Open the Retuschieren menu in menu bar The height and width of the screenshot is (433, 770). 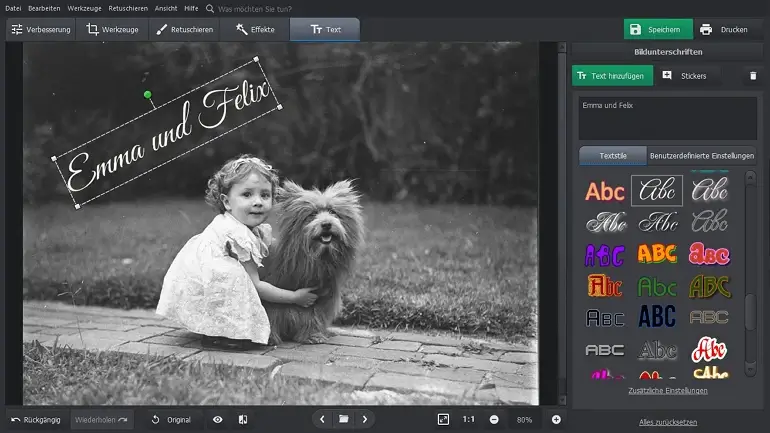point(128,8)
